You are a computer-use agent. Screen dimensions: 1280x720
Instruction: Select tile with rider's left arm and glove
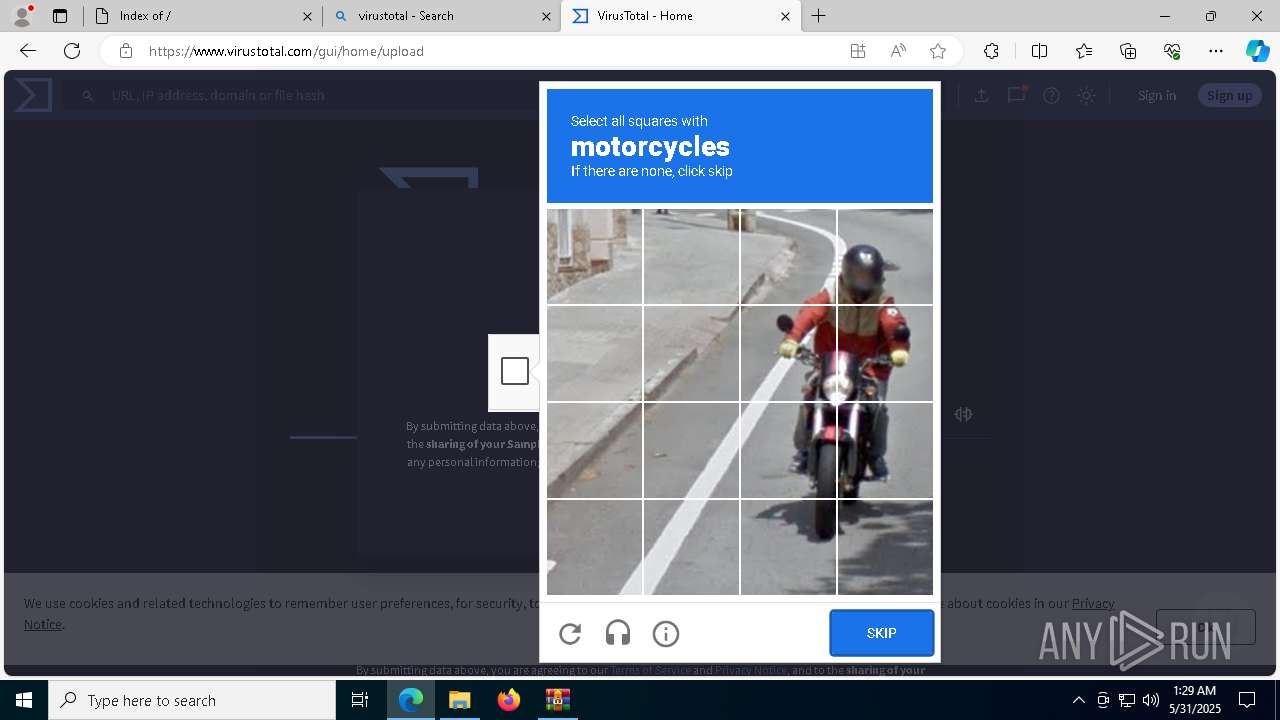[885, 353]
